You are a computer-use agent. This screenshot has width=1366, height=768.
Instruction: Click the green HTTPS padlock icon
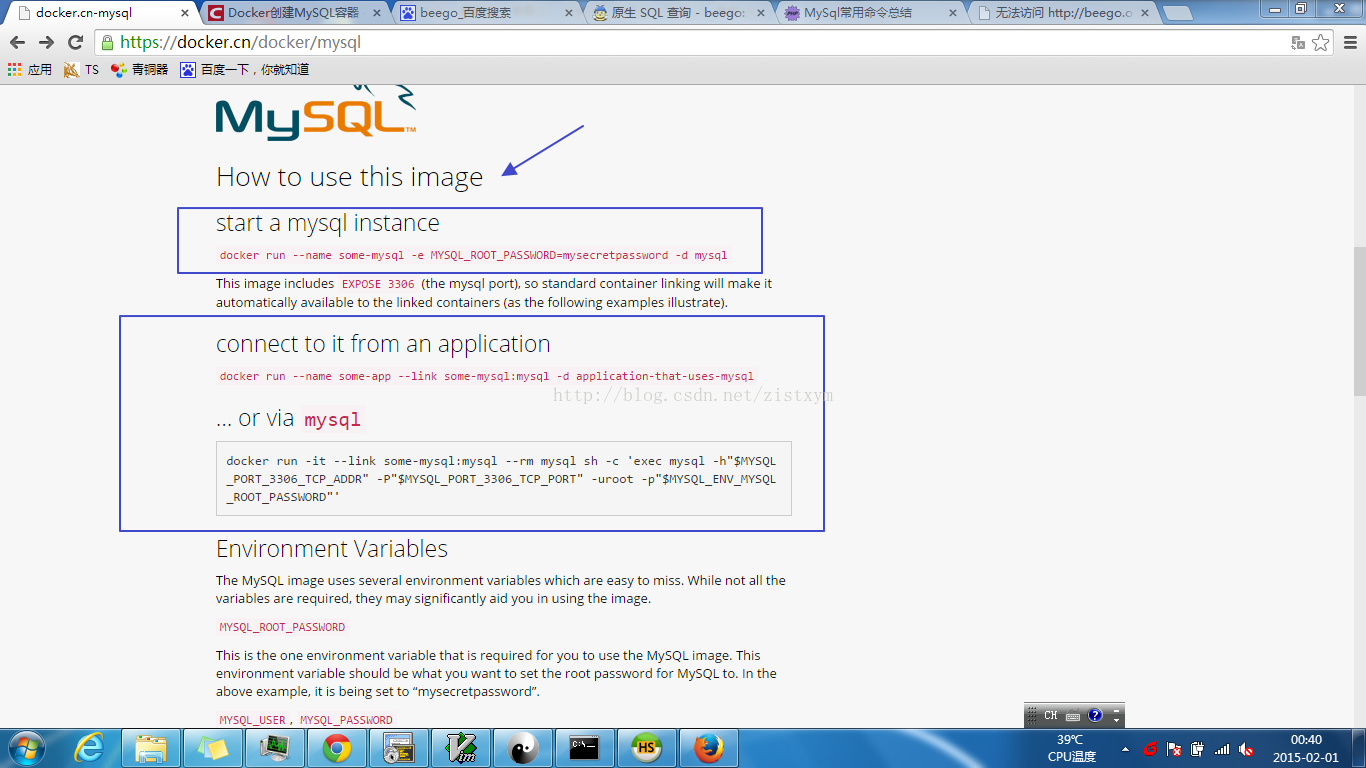[107, 42]
